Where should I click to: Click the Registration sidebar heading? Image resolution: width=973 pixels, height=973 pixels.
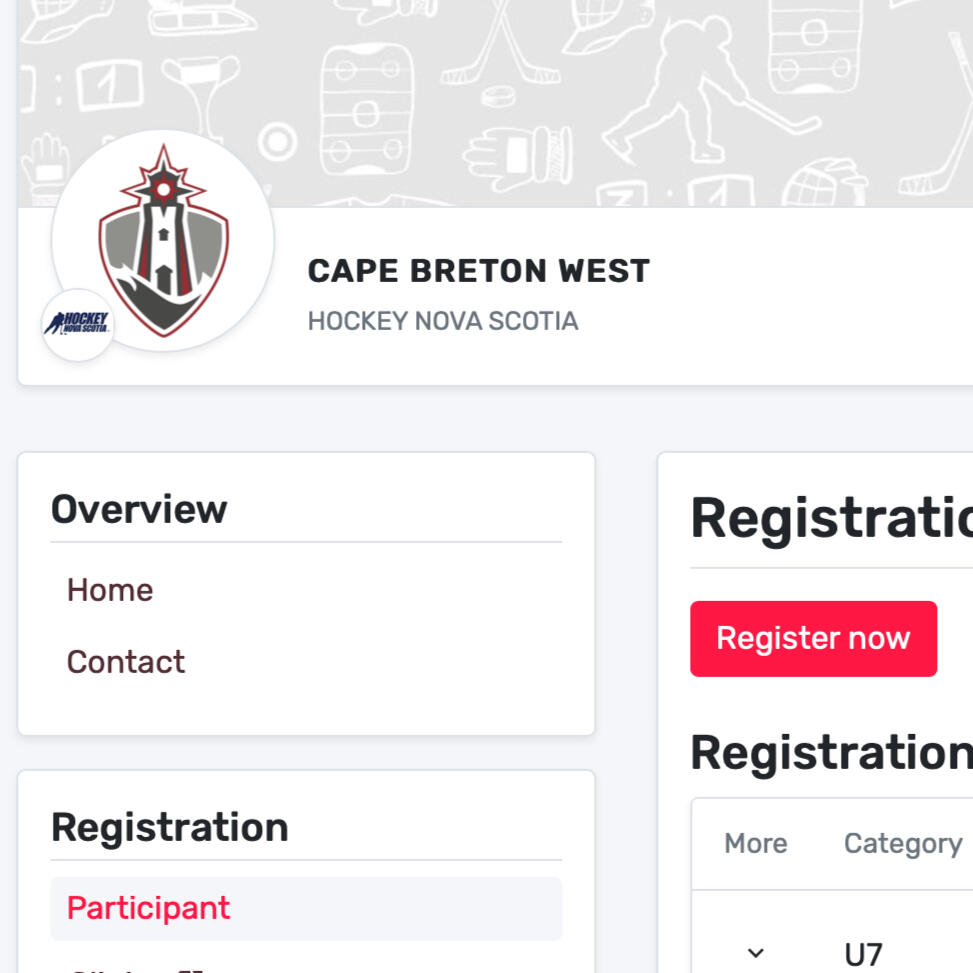(169, 827)
